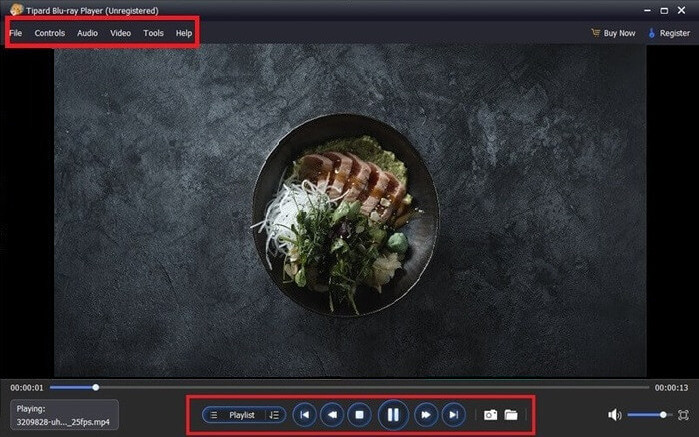Open the Controls menu
This screenshot has height=437, width=699.
point(50,33)
